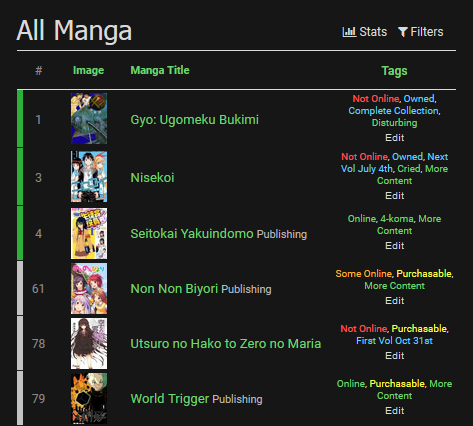Click Utsuro no Hako cover thumbnail

89,343
